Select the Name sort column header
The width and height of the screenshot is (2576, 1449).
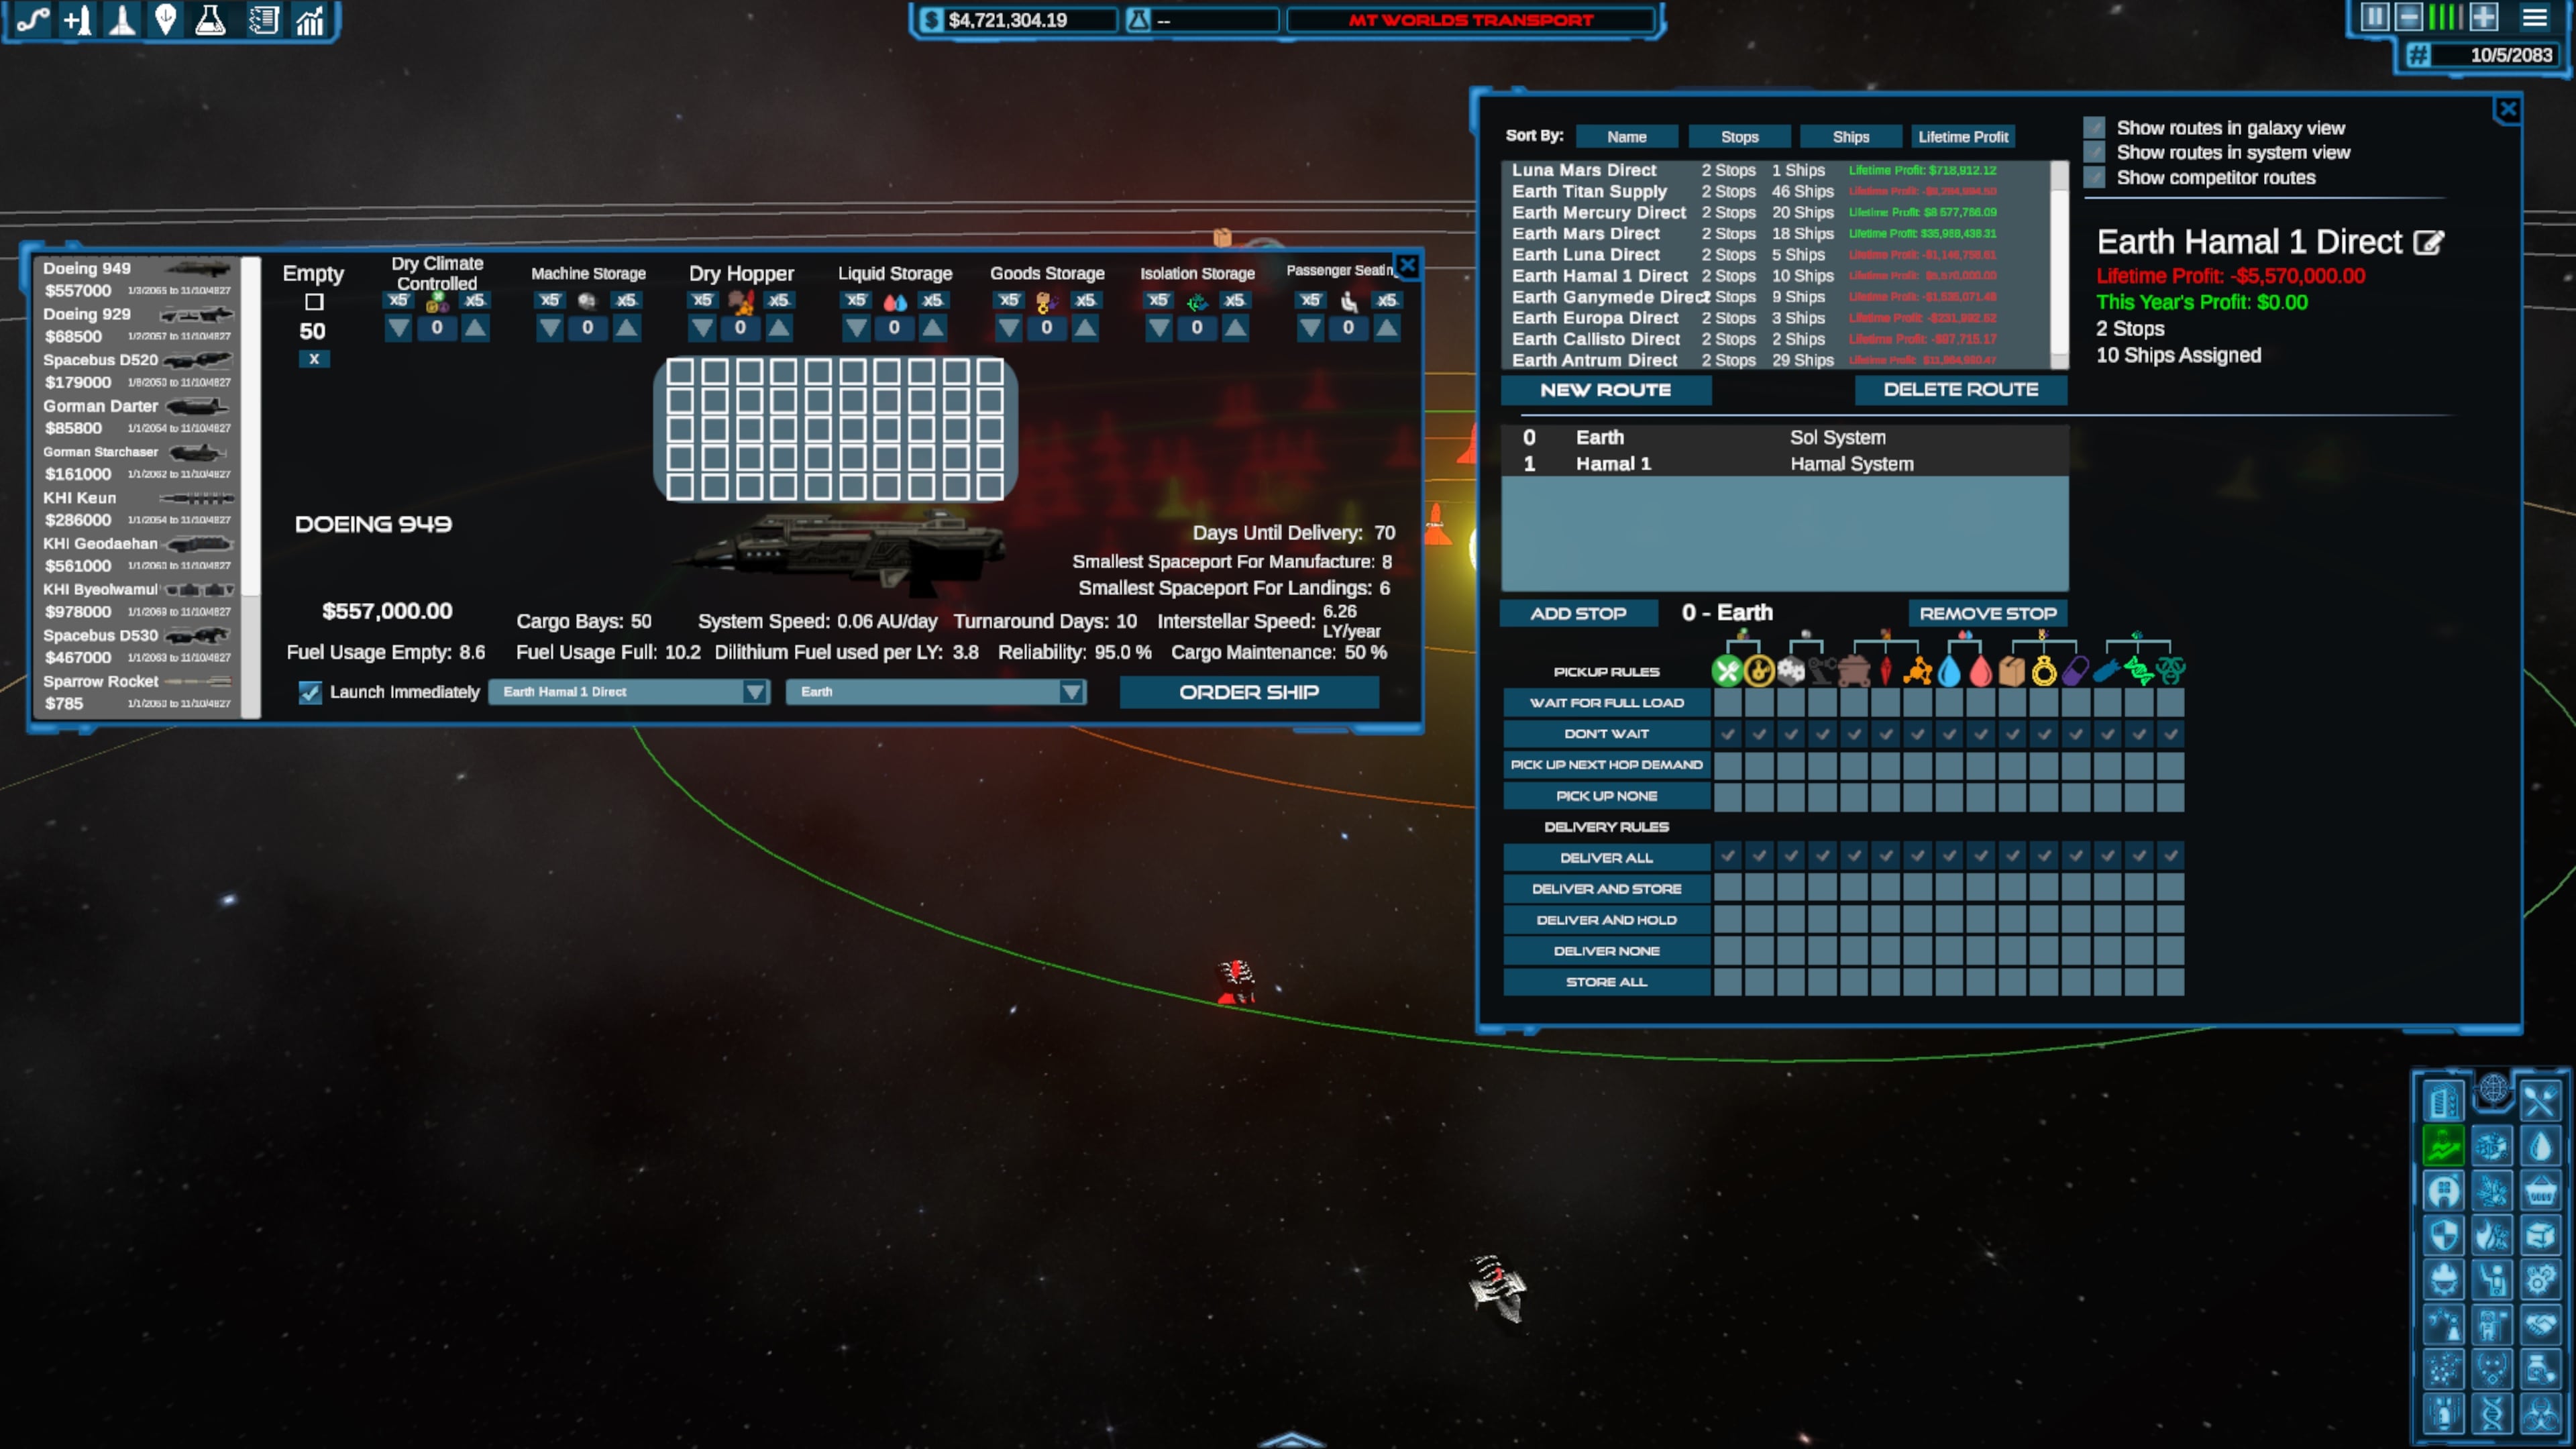pyautogui.click(x=1624, y=136)
